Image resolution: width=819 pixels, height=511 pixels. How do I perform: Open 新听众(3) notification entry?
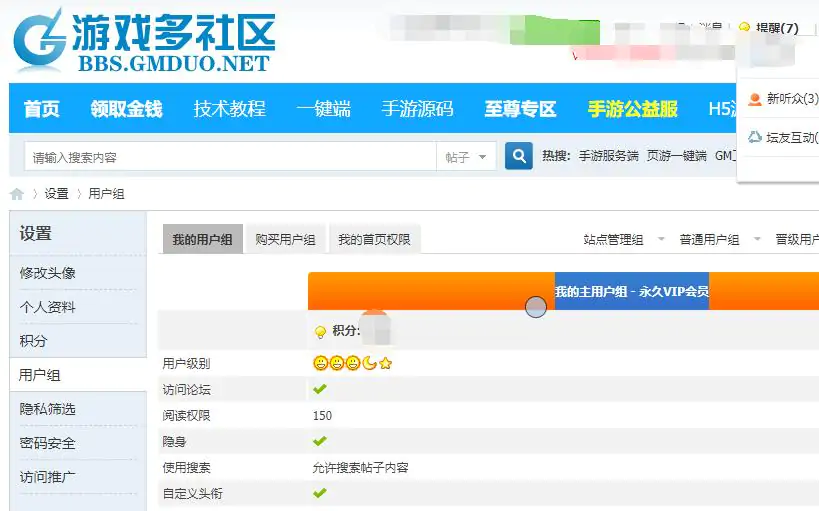tap(782, 98)
